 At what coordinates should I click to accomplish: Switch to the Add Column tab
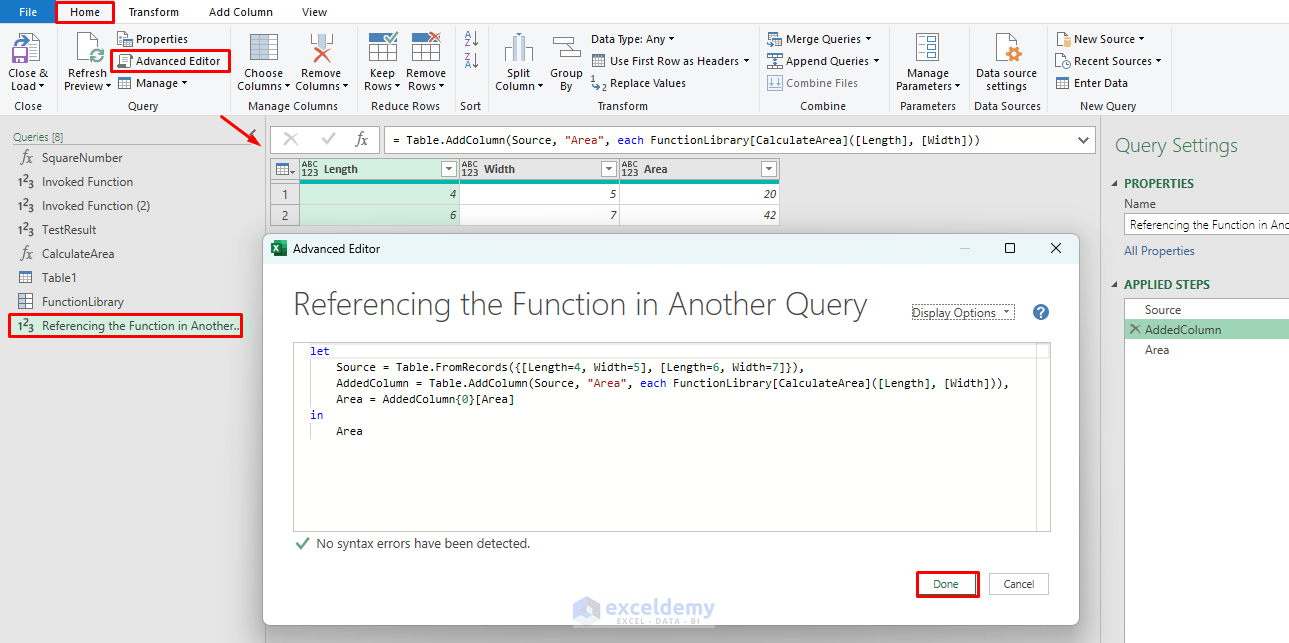click(241, 12)
